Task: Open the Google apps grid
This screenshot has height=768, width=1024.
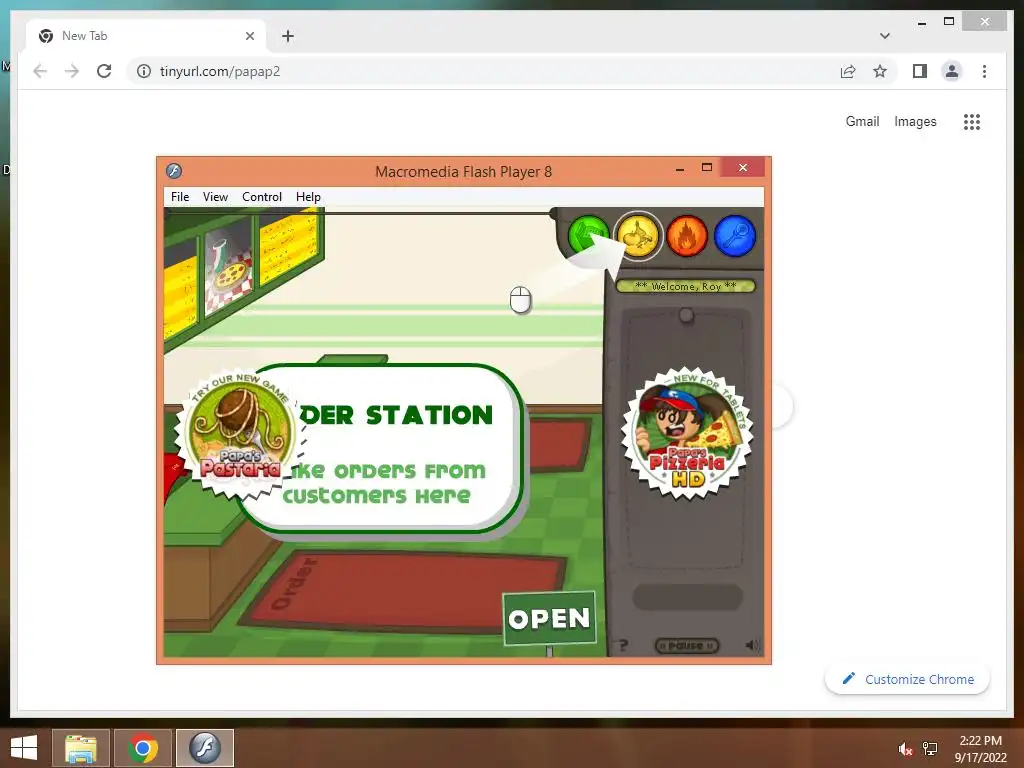Action: [x=972, y=121]
